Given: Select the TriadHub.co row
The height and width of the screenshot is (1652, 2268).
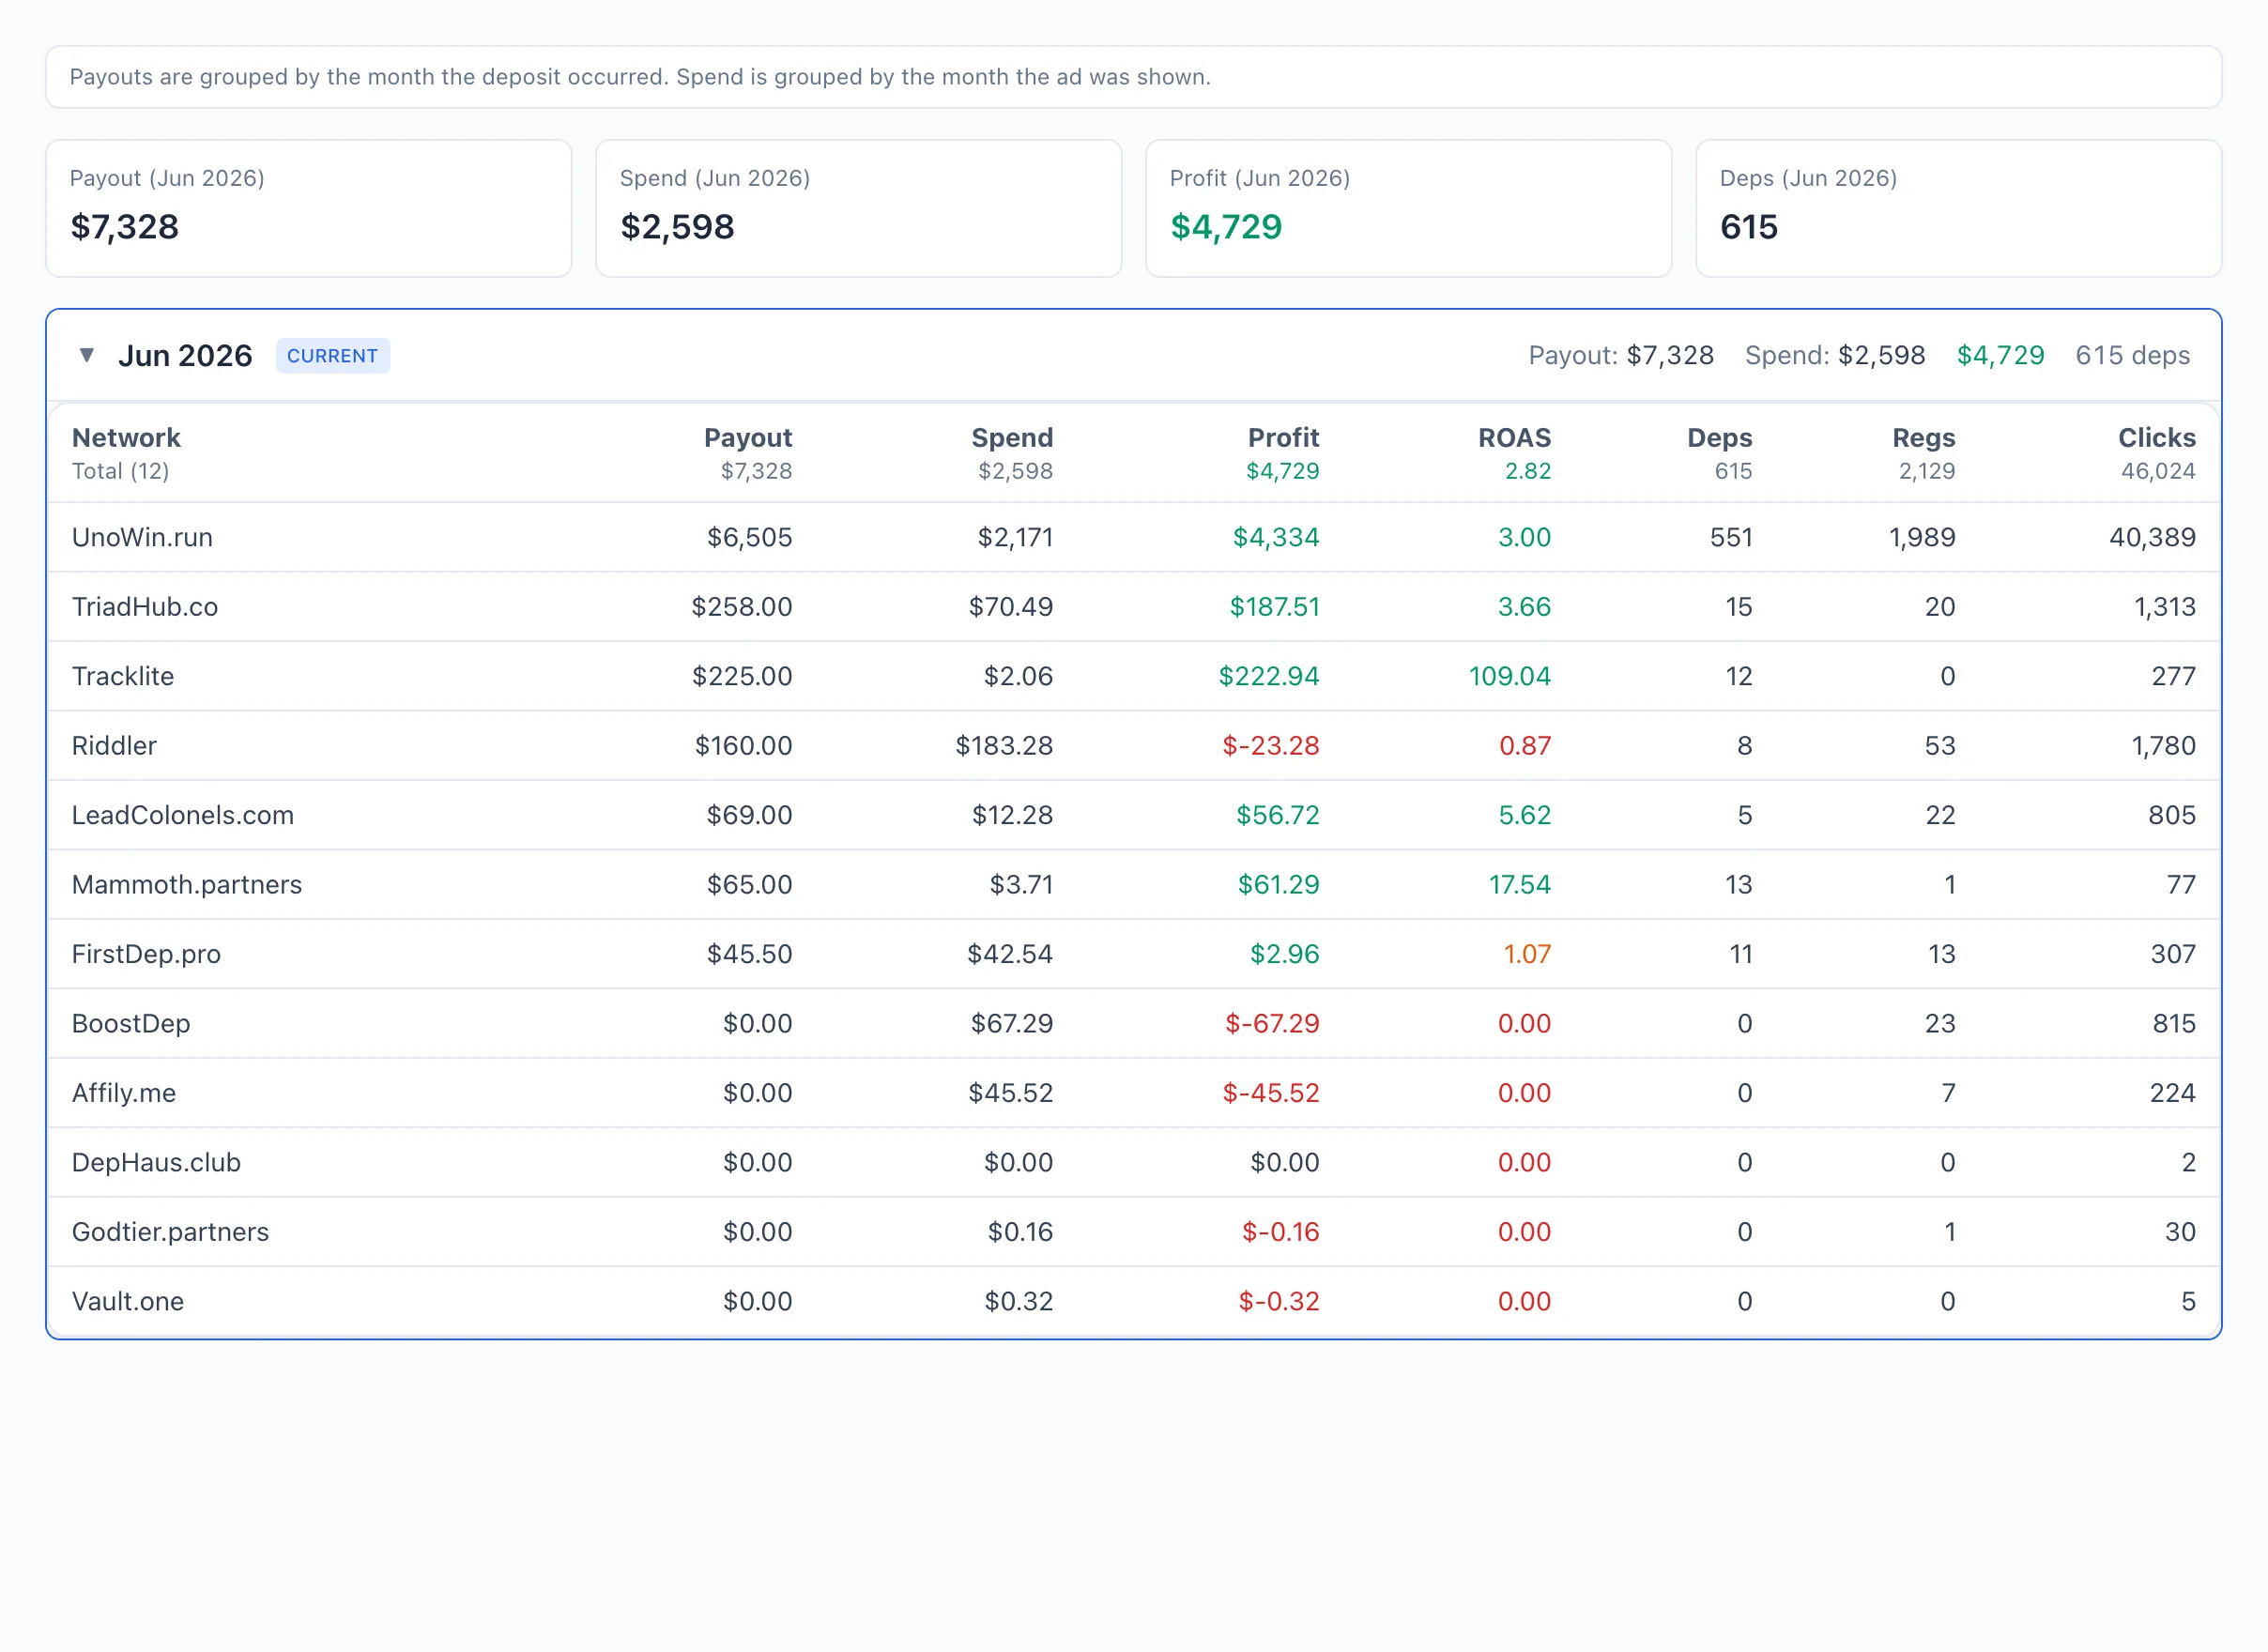Looking at the screenshot, I should [x=1134, y=607].
